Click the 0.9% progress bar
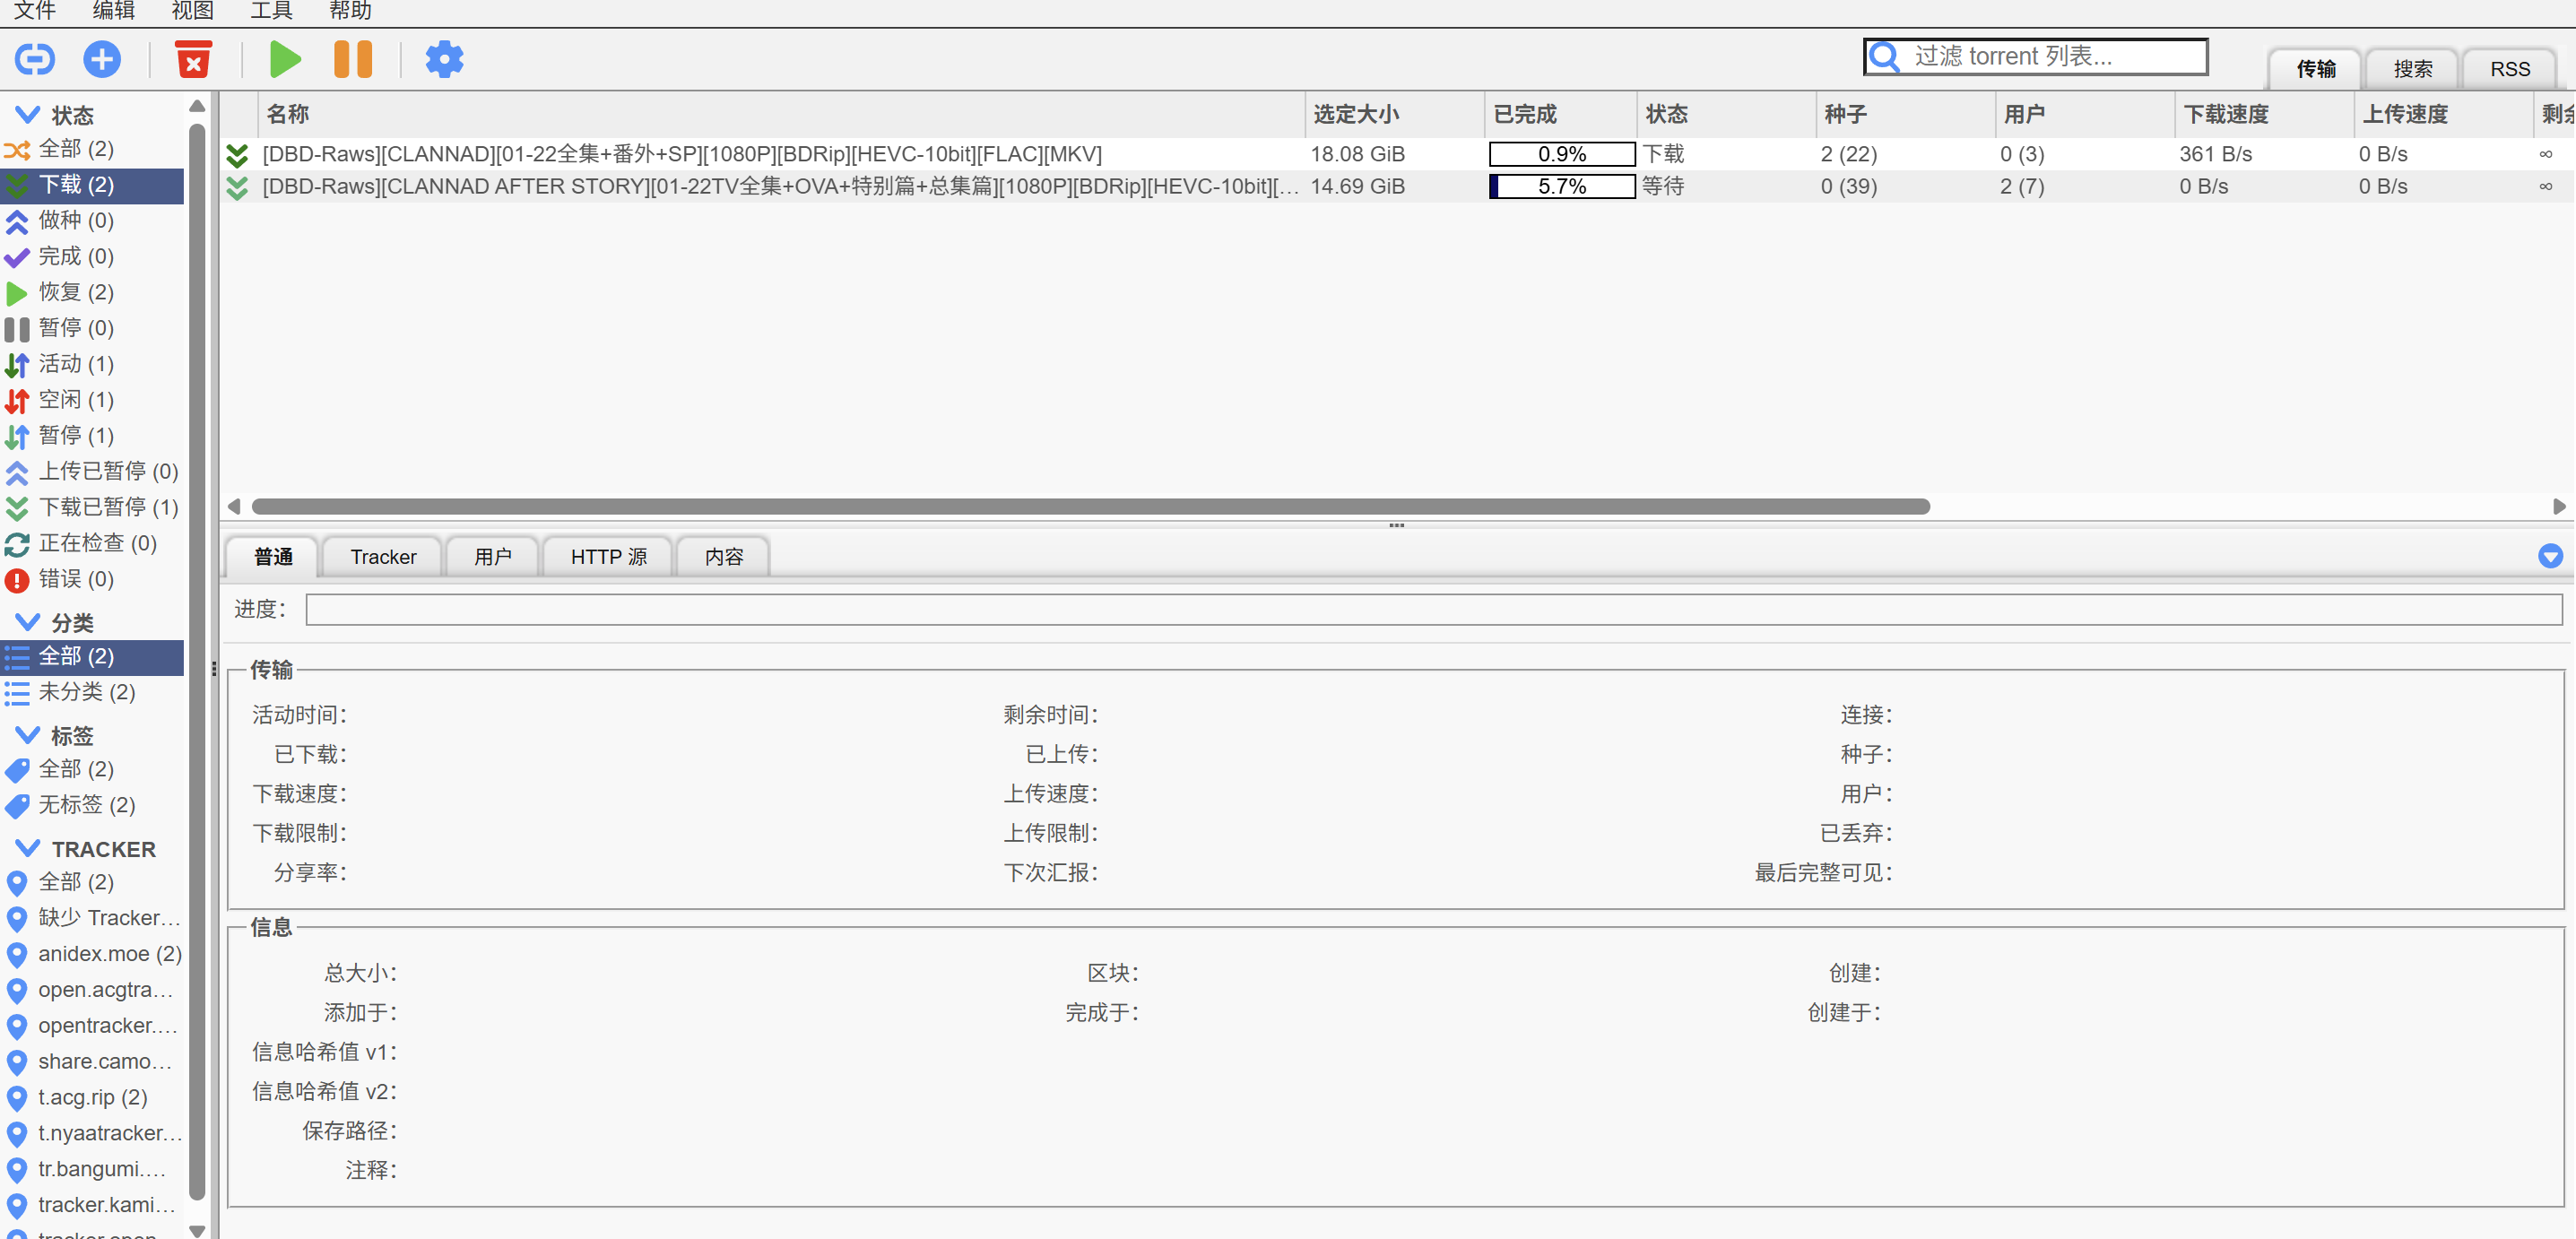The width and height of the screenshot is (2576, 1239). (1562, 155)
